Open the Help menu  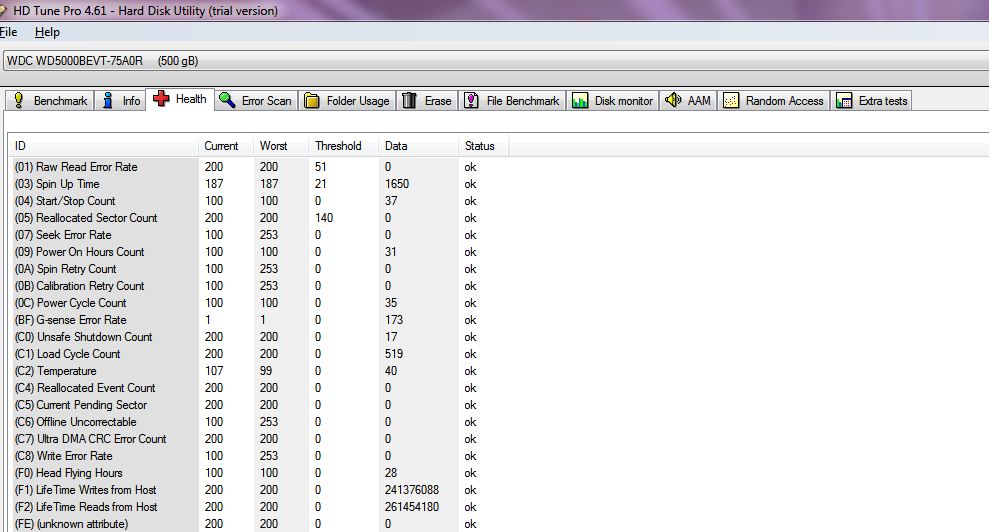point(47,32)
